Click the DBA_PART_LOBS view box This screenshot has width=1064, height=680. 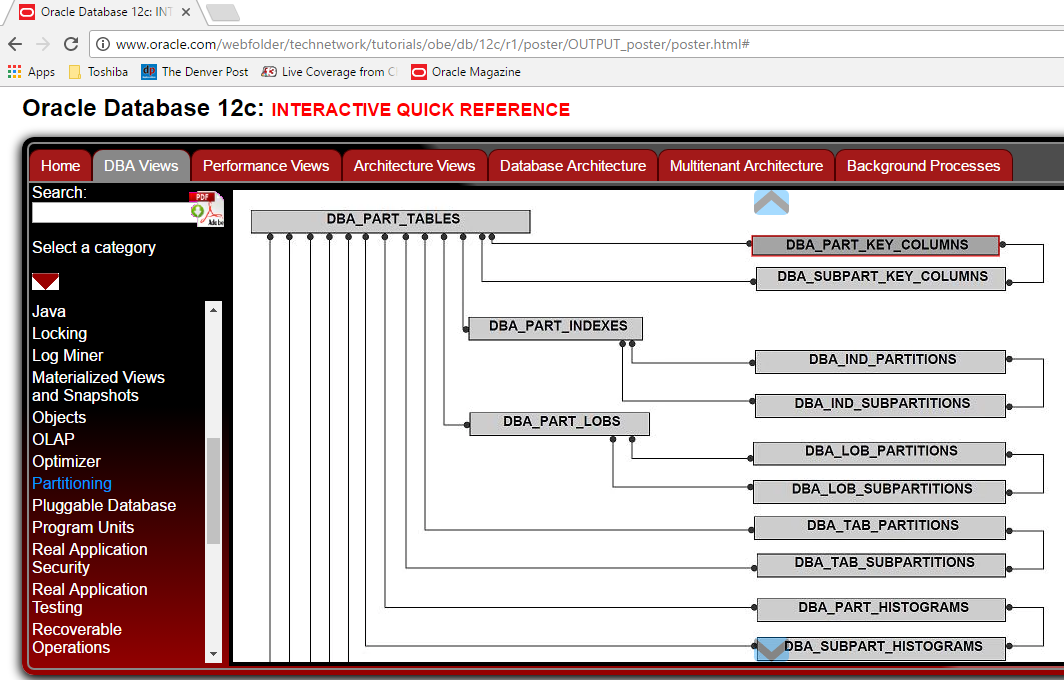click(559, 423)
